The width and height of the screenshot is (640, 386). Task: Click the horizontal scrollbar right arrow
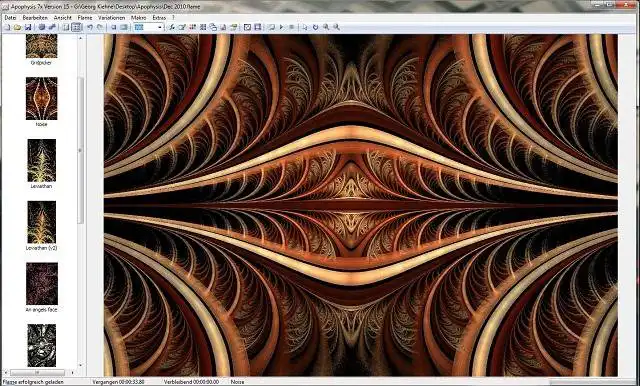click(x=73, y=373)
